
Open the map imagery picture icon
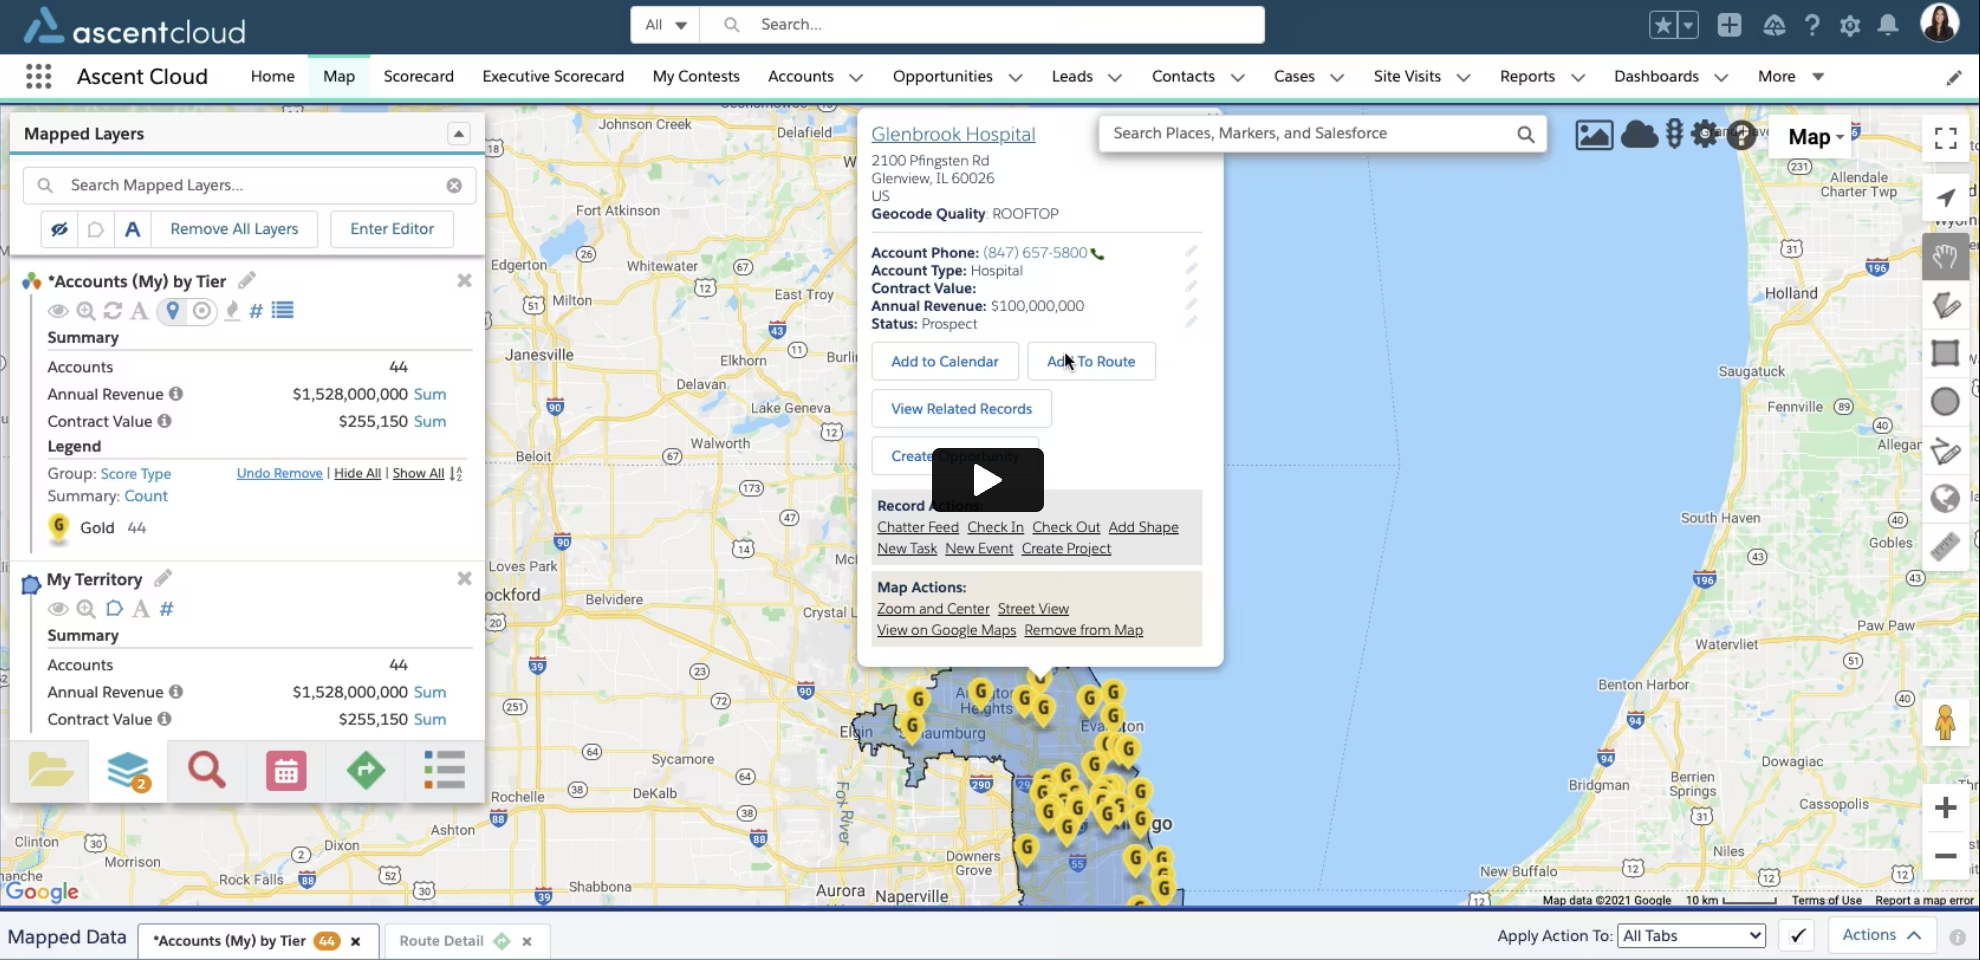(x=1594, y=135)
